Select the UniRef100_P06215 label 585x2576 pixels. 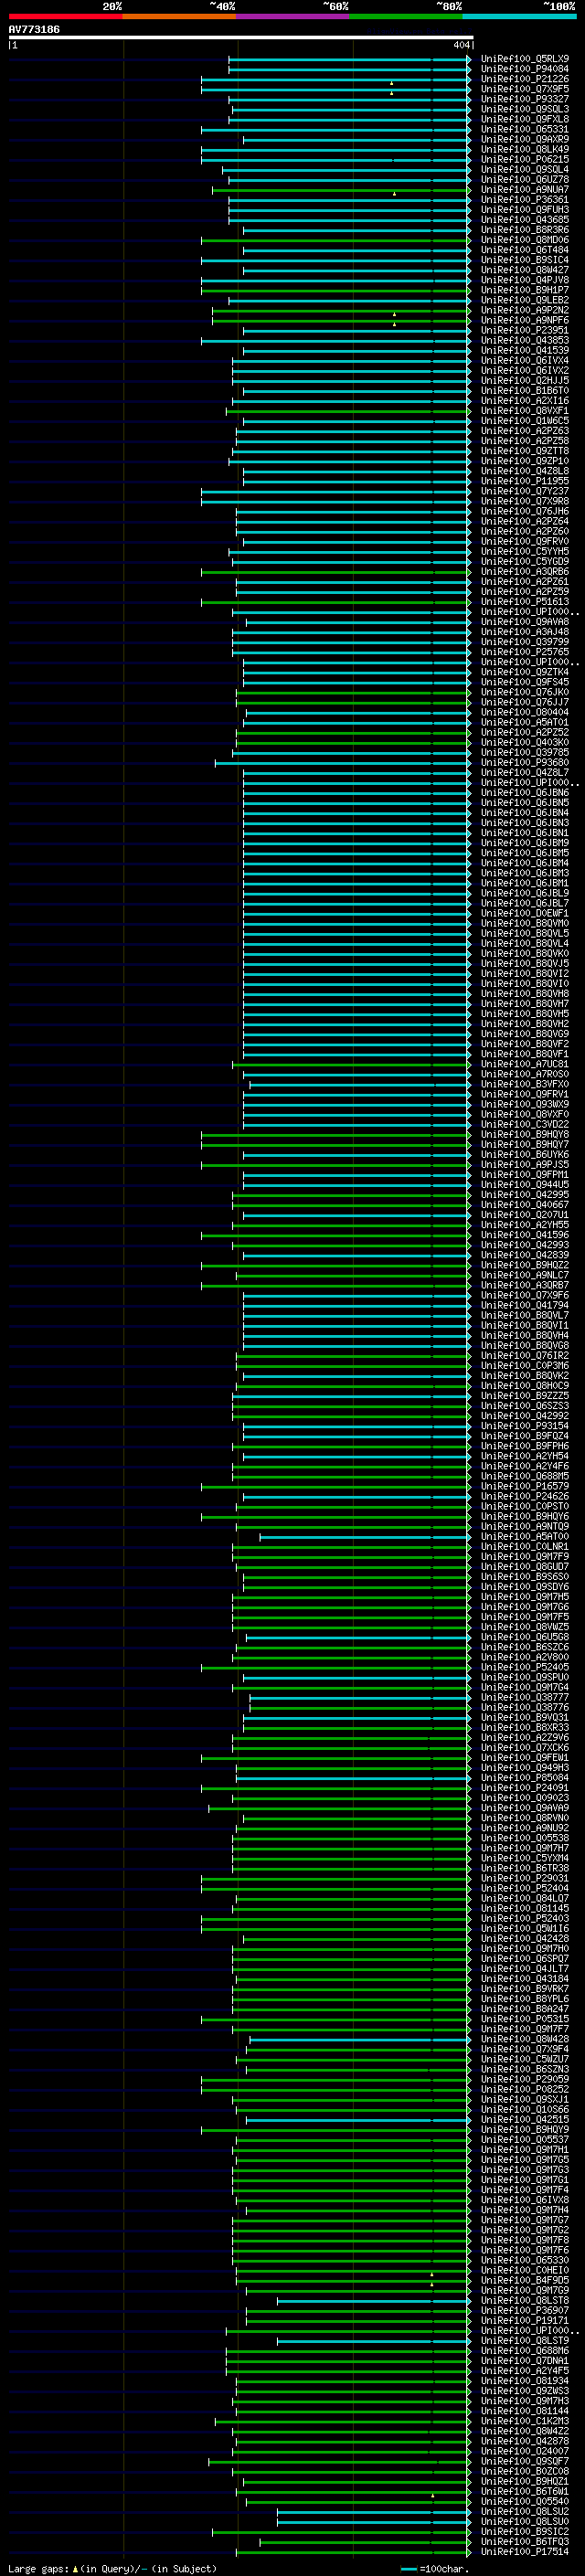pos(524,159)
